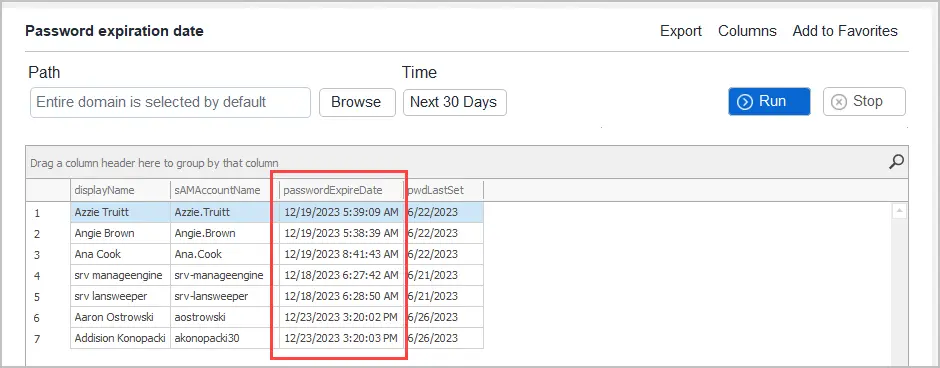Select the Addision Konopacki display name cell
This screenshot has width=940, height=368.
click(x=120, y=338)
